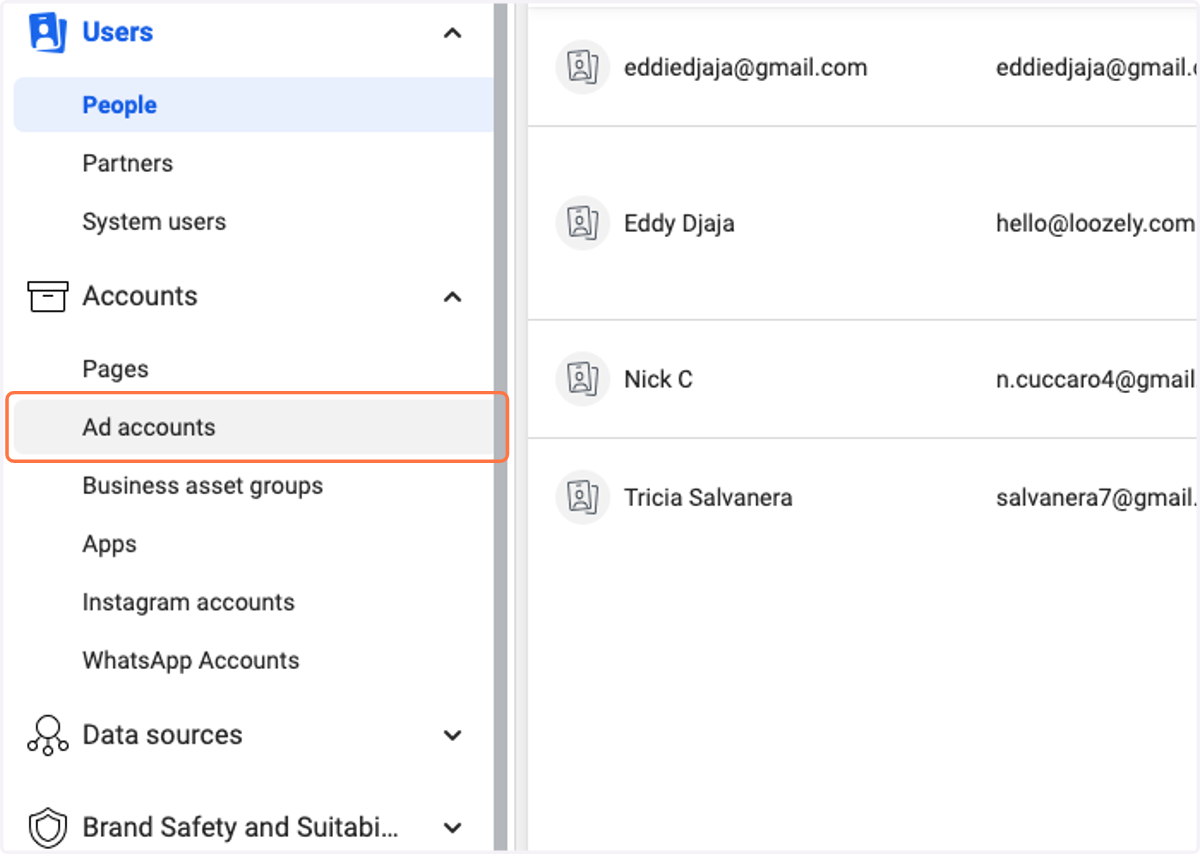Click email starting with n.cuccaro4
The height and width of the screenshot is (854, 1200).
pos(1097,379)
